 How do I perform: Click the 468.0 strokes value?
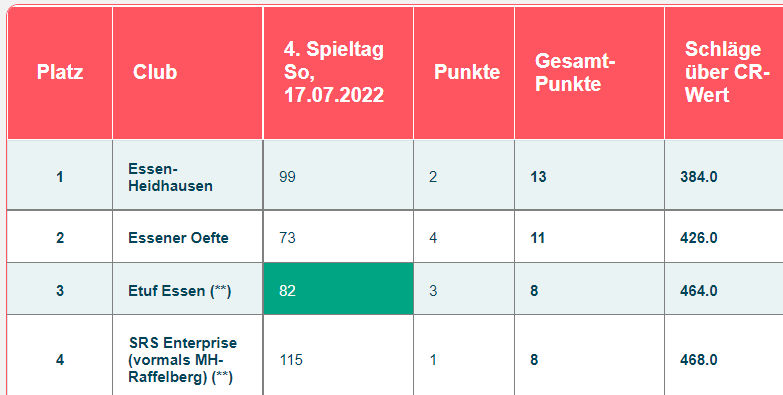(699, 360)
